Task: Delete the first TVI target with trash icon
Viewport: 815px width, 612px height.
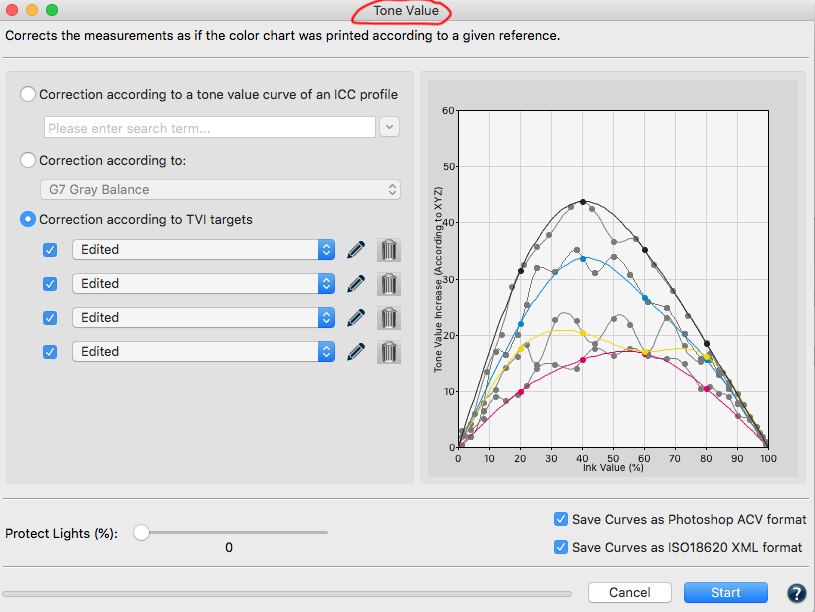Action: tap(389, 250)
